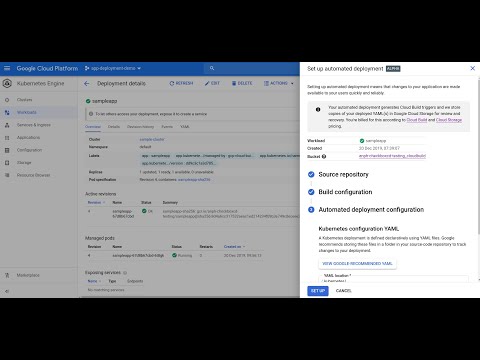The height and width of the screenshot is (360, 480).
Task: Click the Services & Ingress sidebar icon
Action: point(7,125)
